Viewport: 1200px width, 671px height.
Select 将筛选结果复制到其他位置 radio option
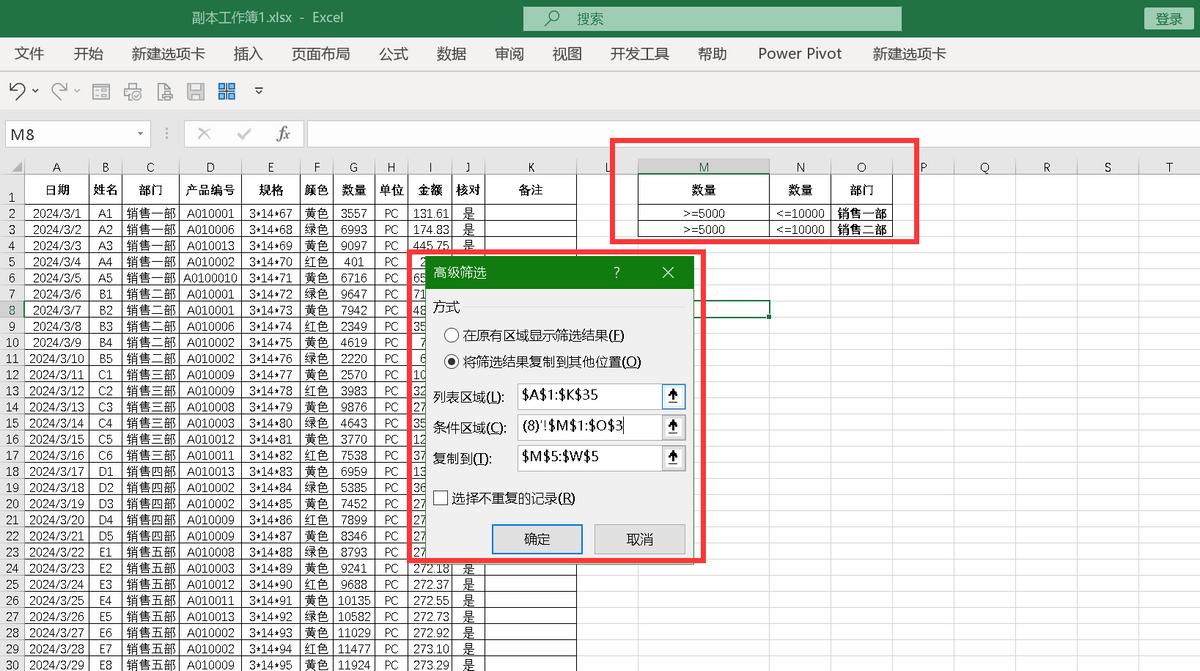[x=452, y=362]
